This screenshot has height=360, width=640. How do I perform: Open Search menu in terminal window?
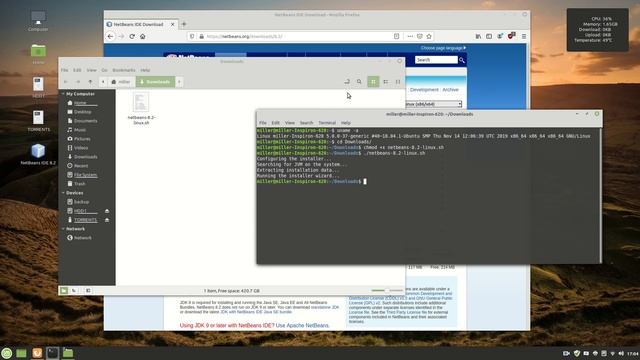coord(307,123)
